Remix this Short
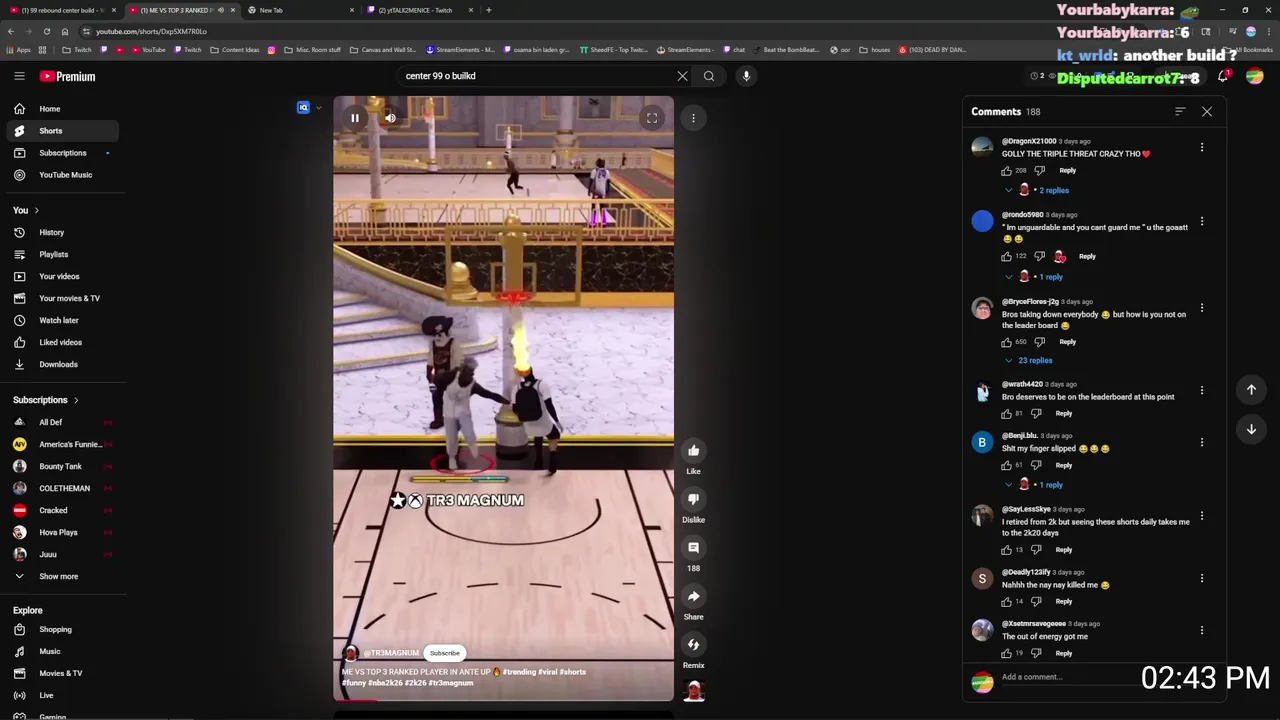Viewport: 1280px width, 720px height. (693, 645)
